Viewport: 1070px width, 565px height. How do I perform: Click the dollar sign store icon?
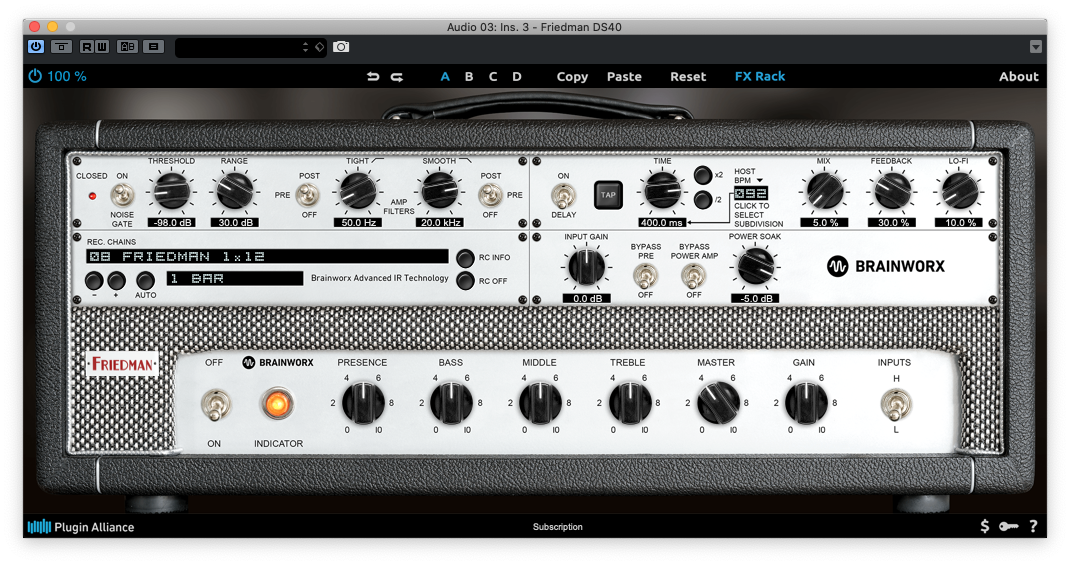pos(984,526)
